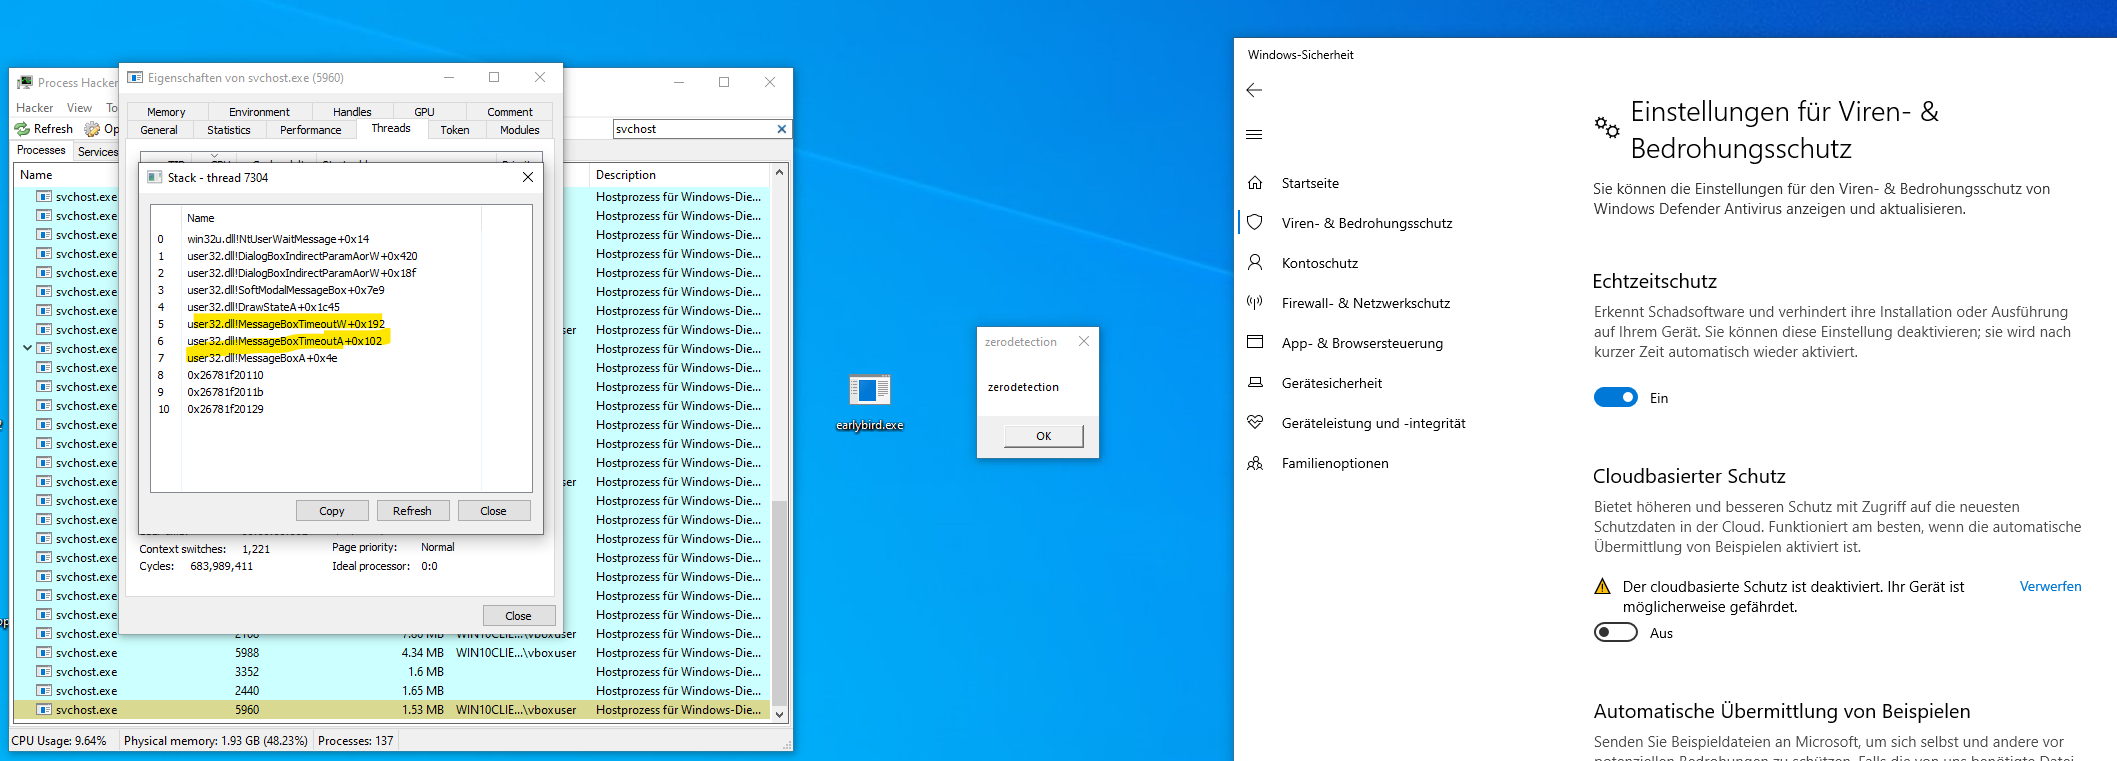Click Refresh in the Stack dialog

pos(412,511)
